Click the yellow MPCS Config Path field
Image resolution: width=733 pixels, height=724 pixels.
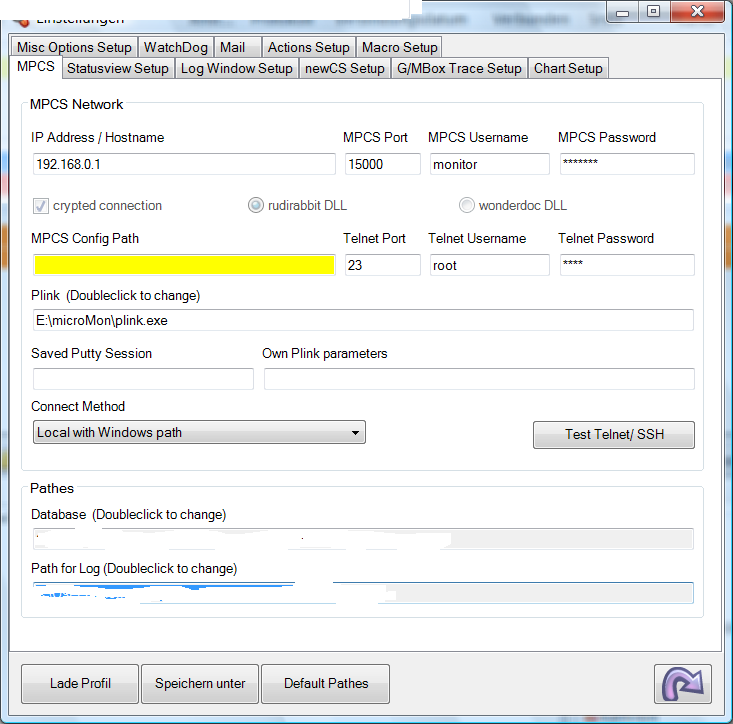pyautogui.click(x=184, y=265)
